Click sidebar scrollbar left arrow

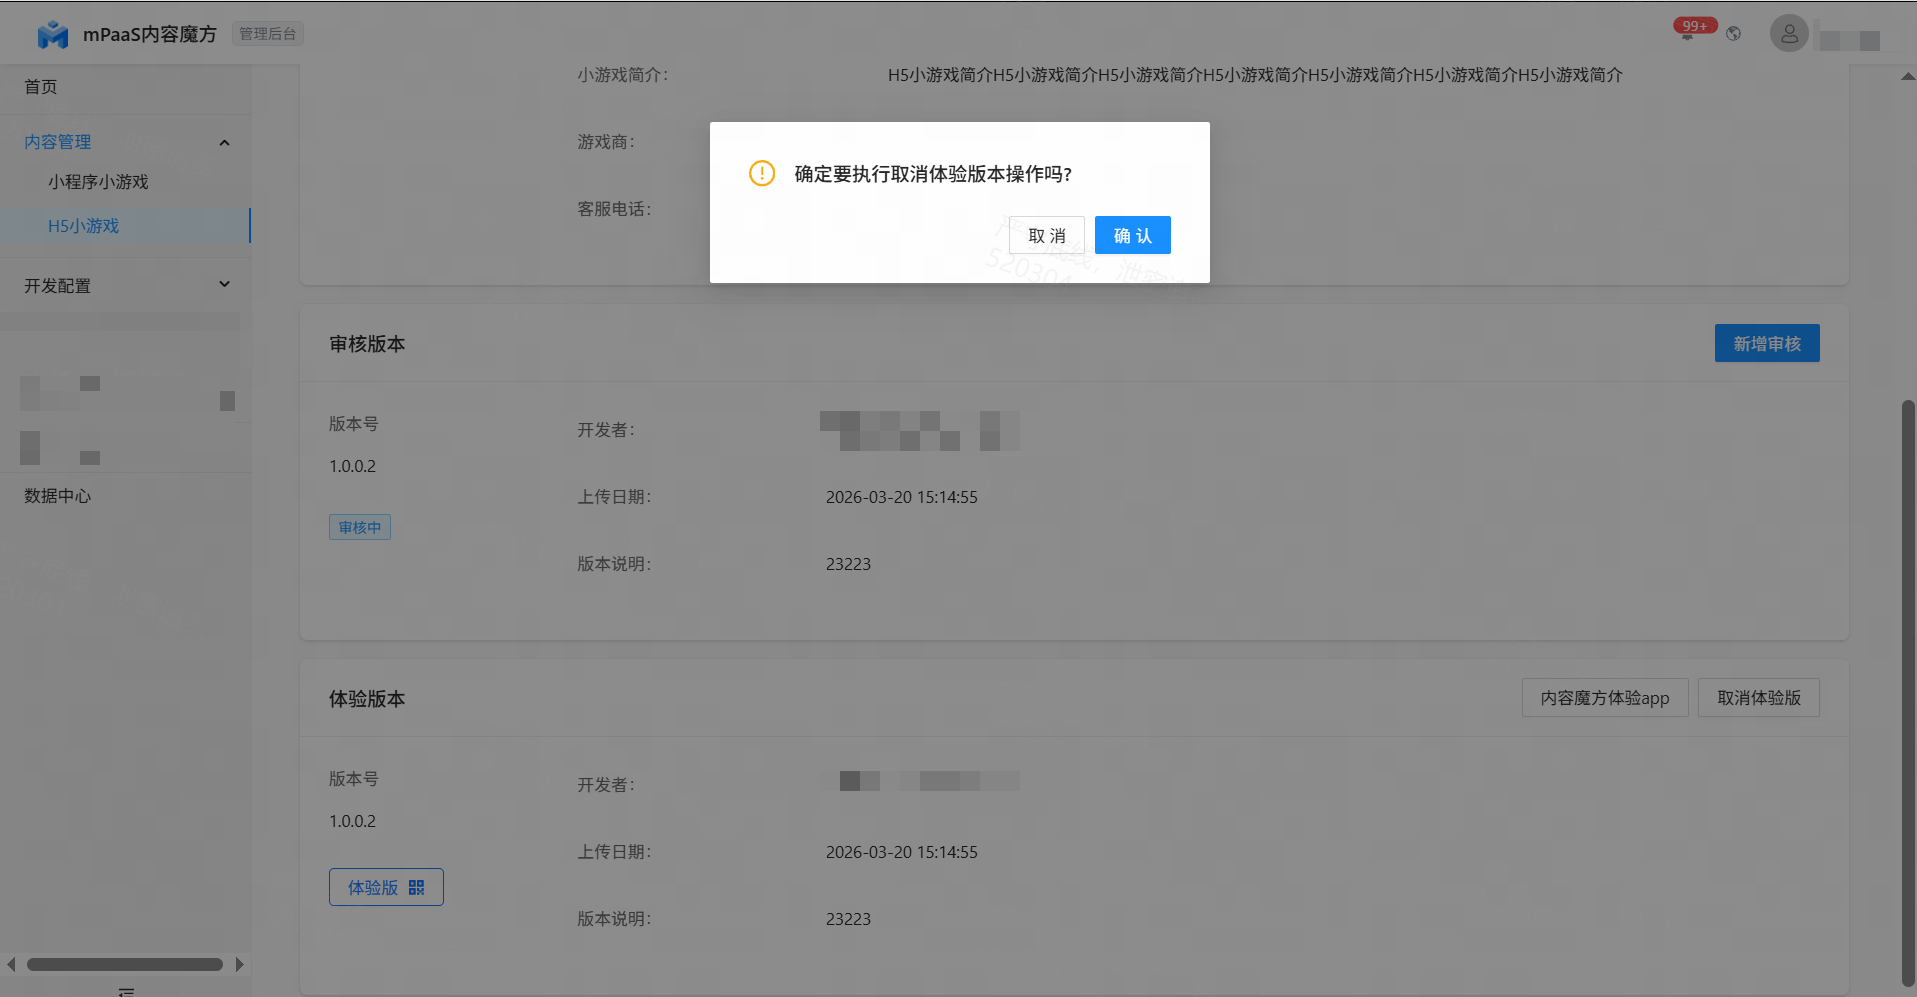tap(11, 965)
